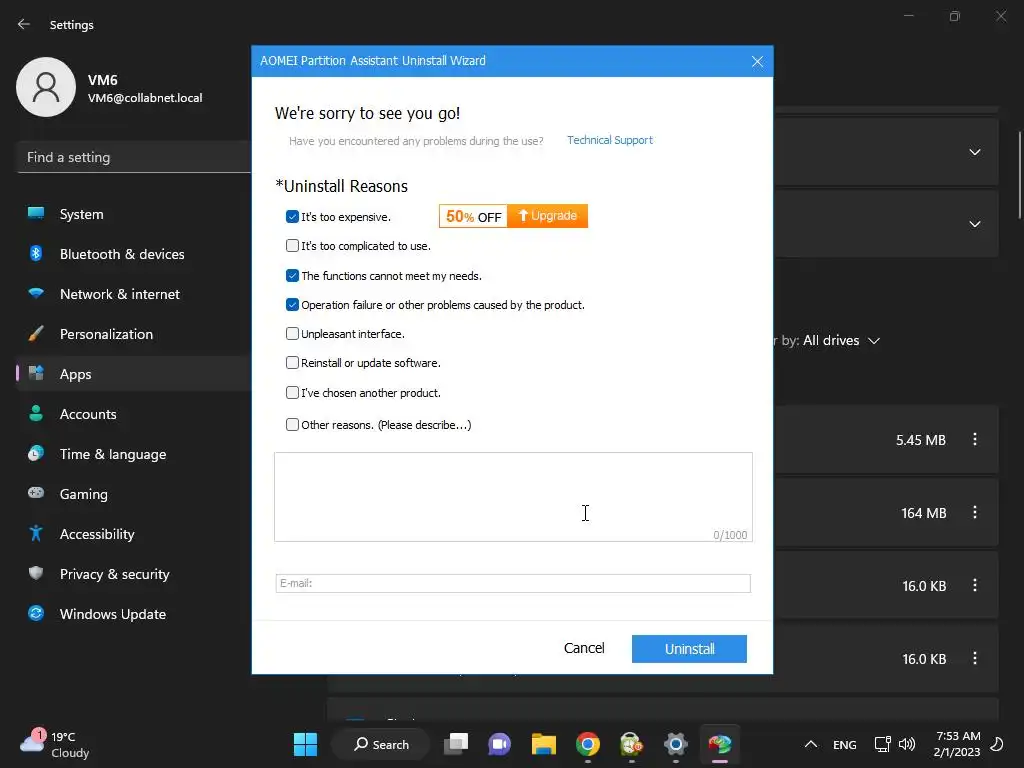The height and width of the screenshot is (768, 1024).
Task: Select Apps in Settings sidebar
Action: [134, 374]
